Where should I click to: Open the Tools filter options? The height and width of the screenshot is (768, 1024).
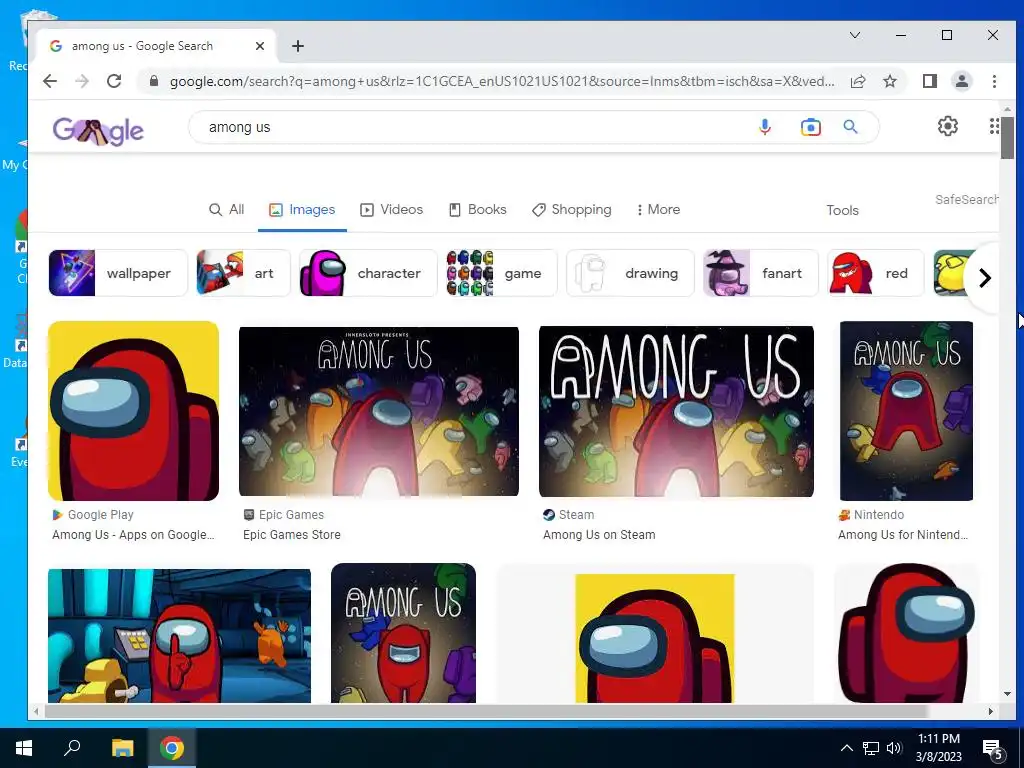pyautogui.click(x=842, y=210)
